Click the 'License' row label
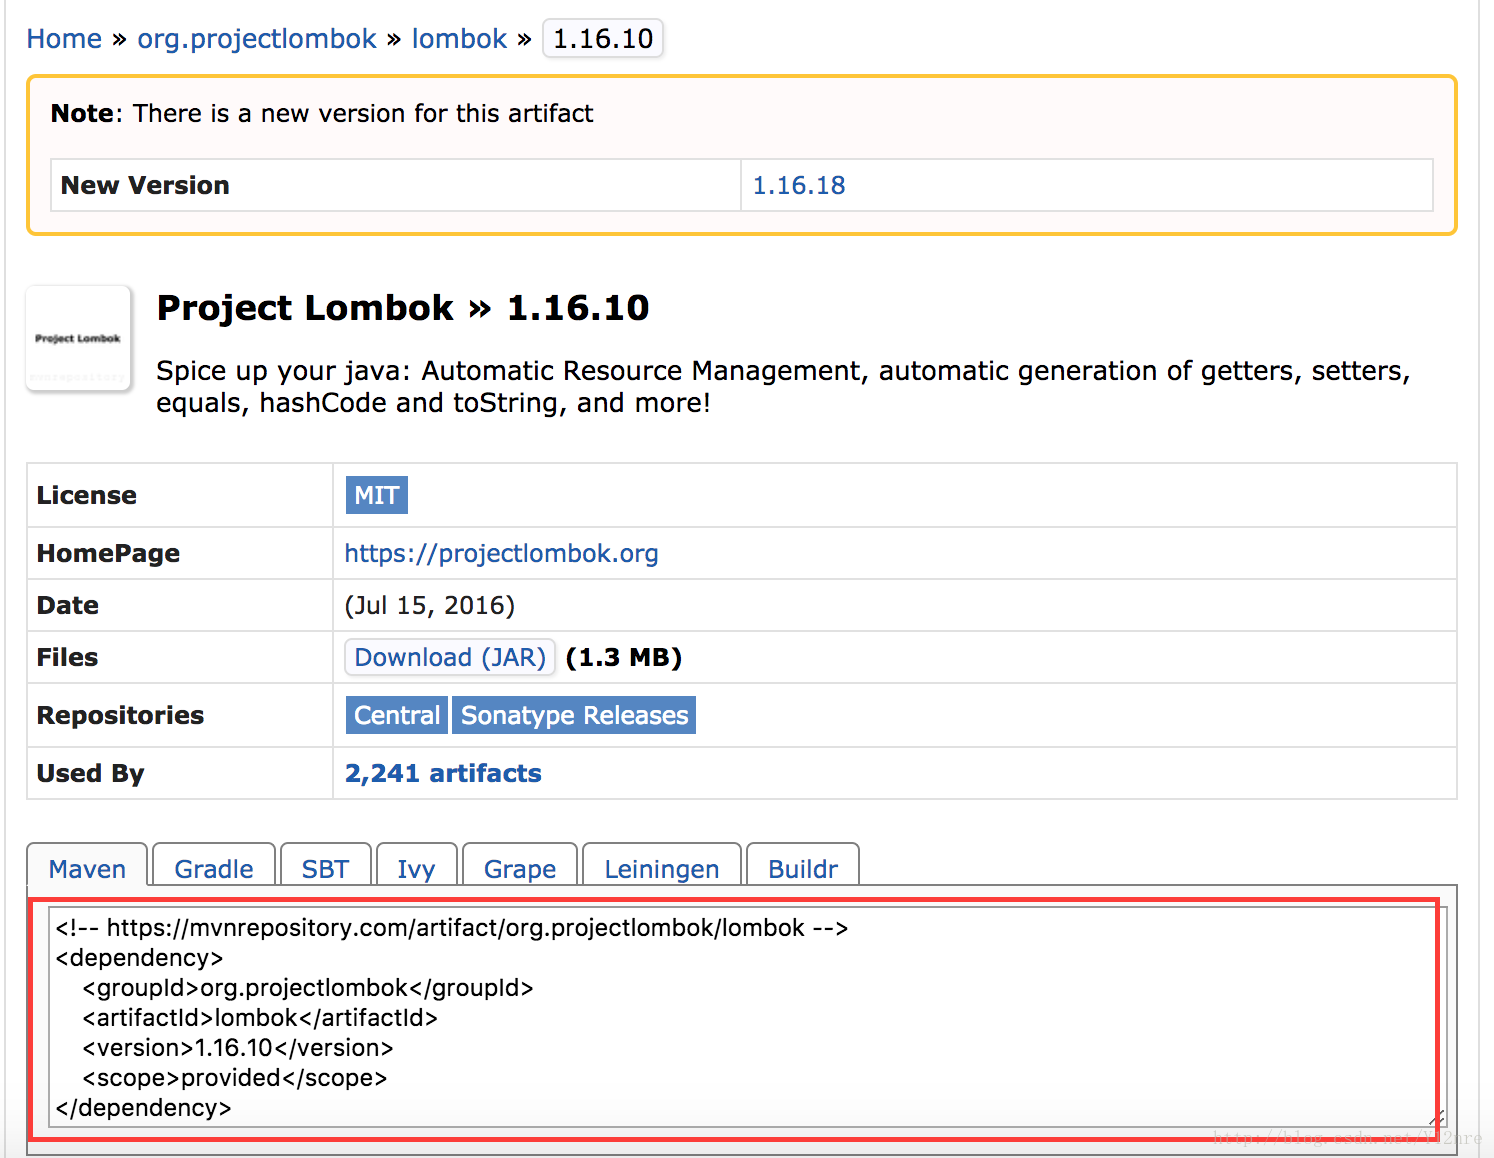 click(x=87, y=495)
